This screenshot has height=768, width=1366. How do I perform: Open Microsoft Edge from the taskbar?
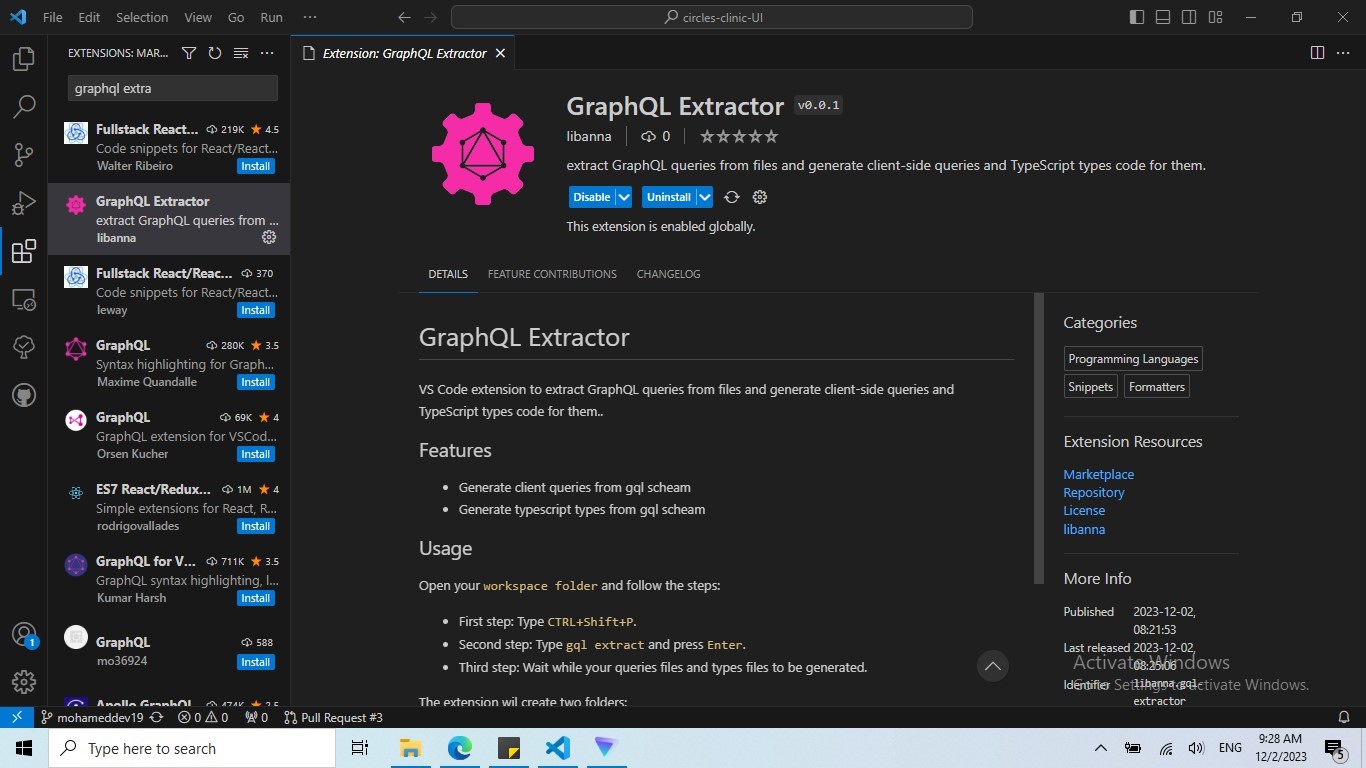460,748
